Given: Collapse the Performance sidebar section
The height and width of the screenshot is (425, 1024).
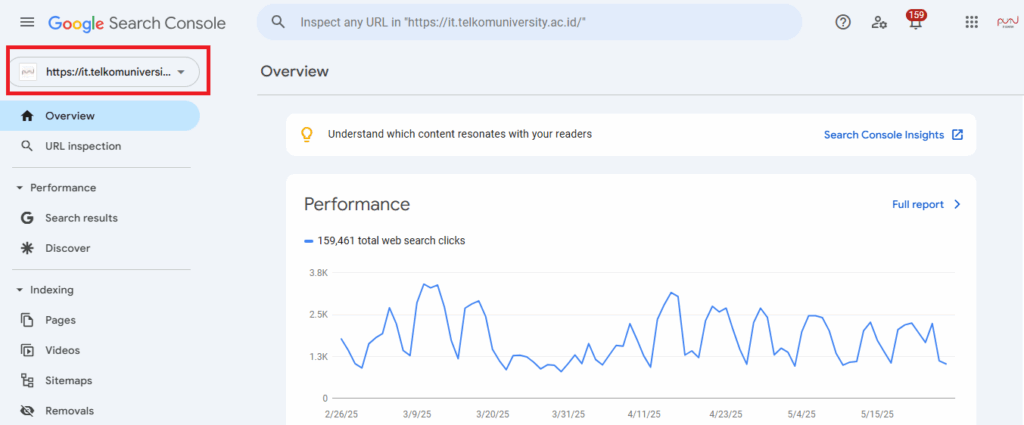Looking at the screenshot, I should pyautogui.click(x=20, y=188).
